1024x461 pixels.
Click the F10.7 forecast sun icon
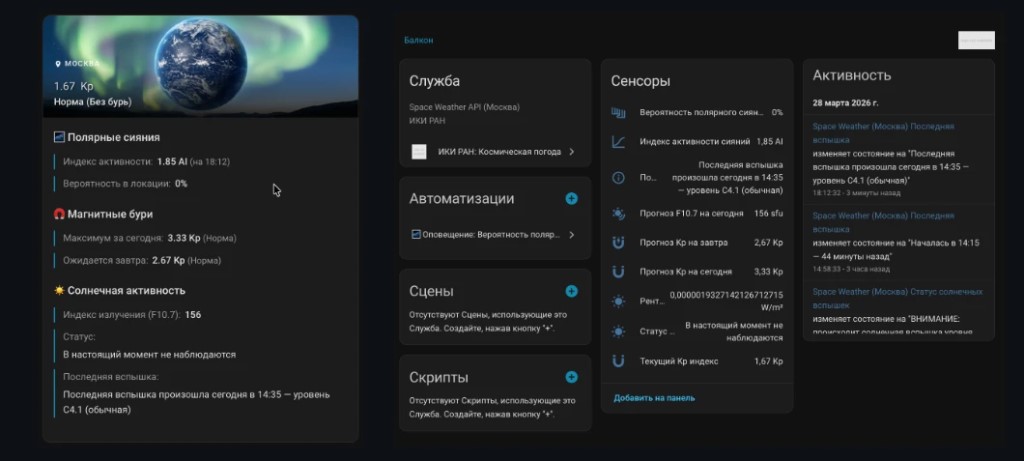(618, 213)
